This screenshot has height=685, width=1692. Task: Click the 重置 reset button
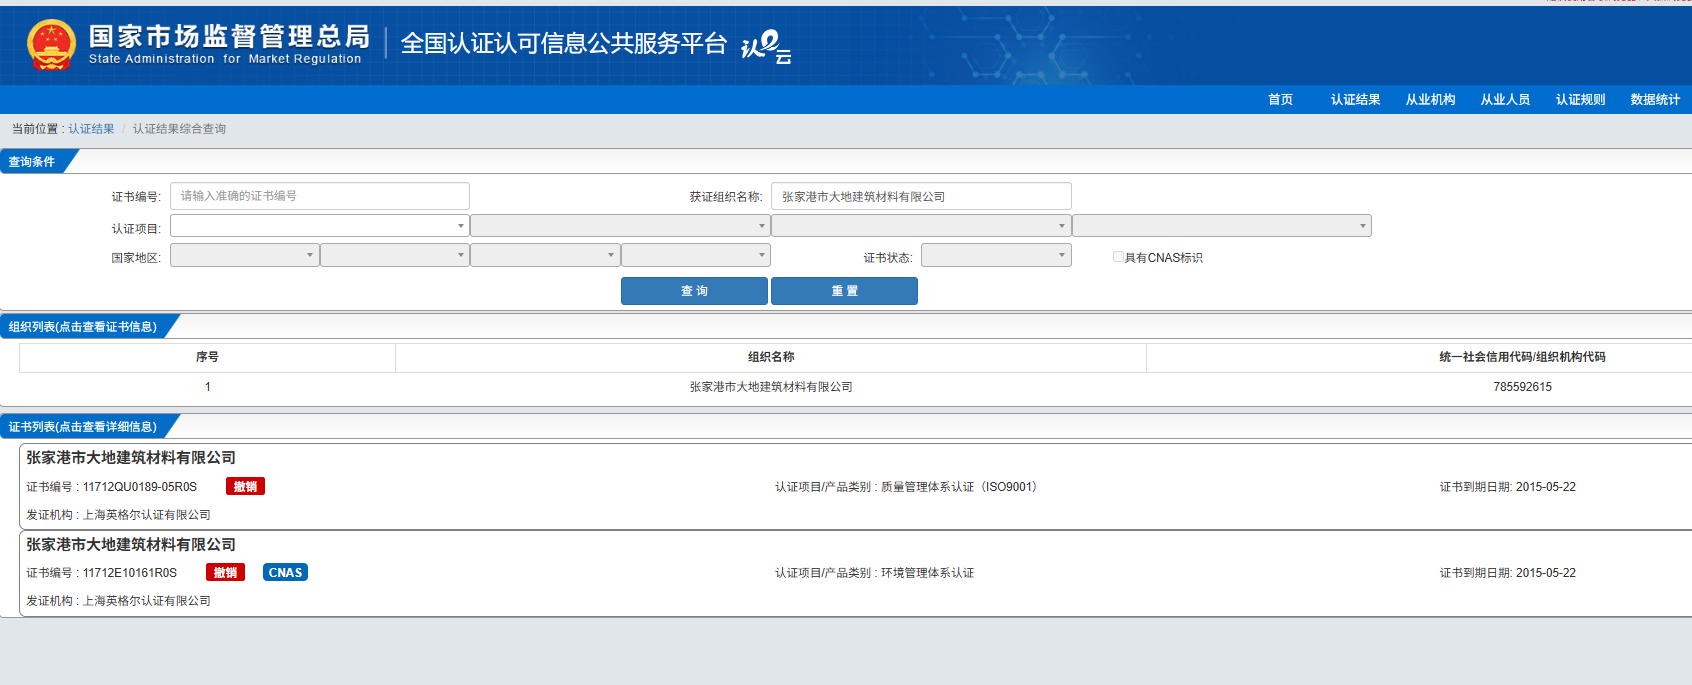point(844,291)
